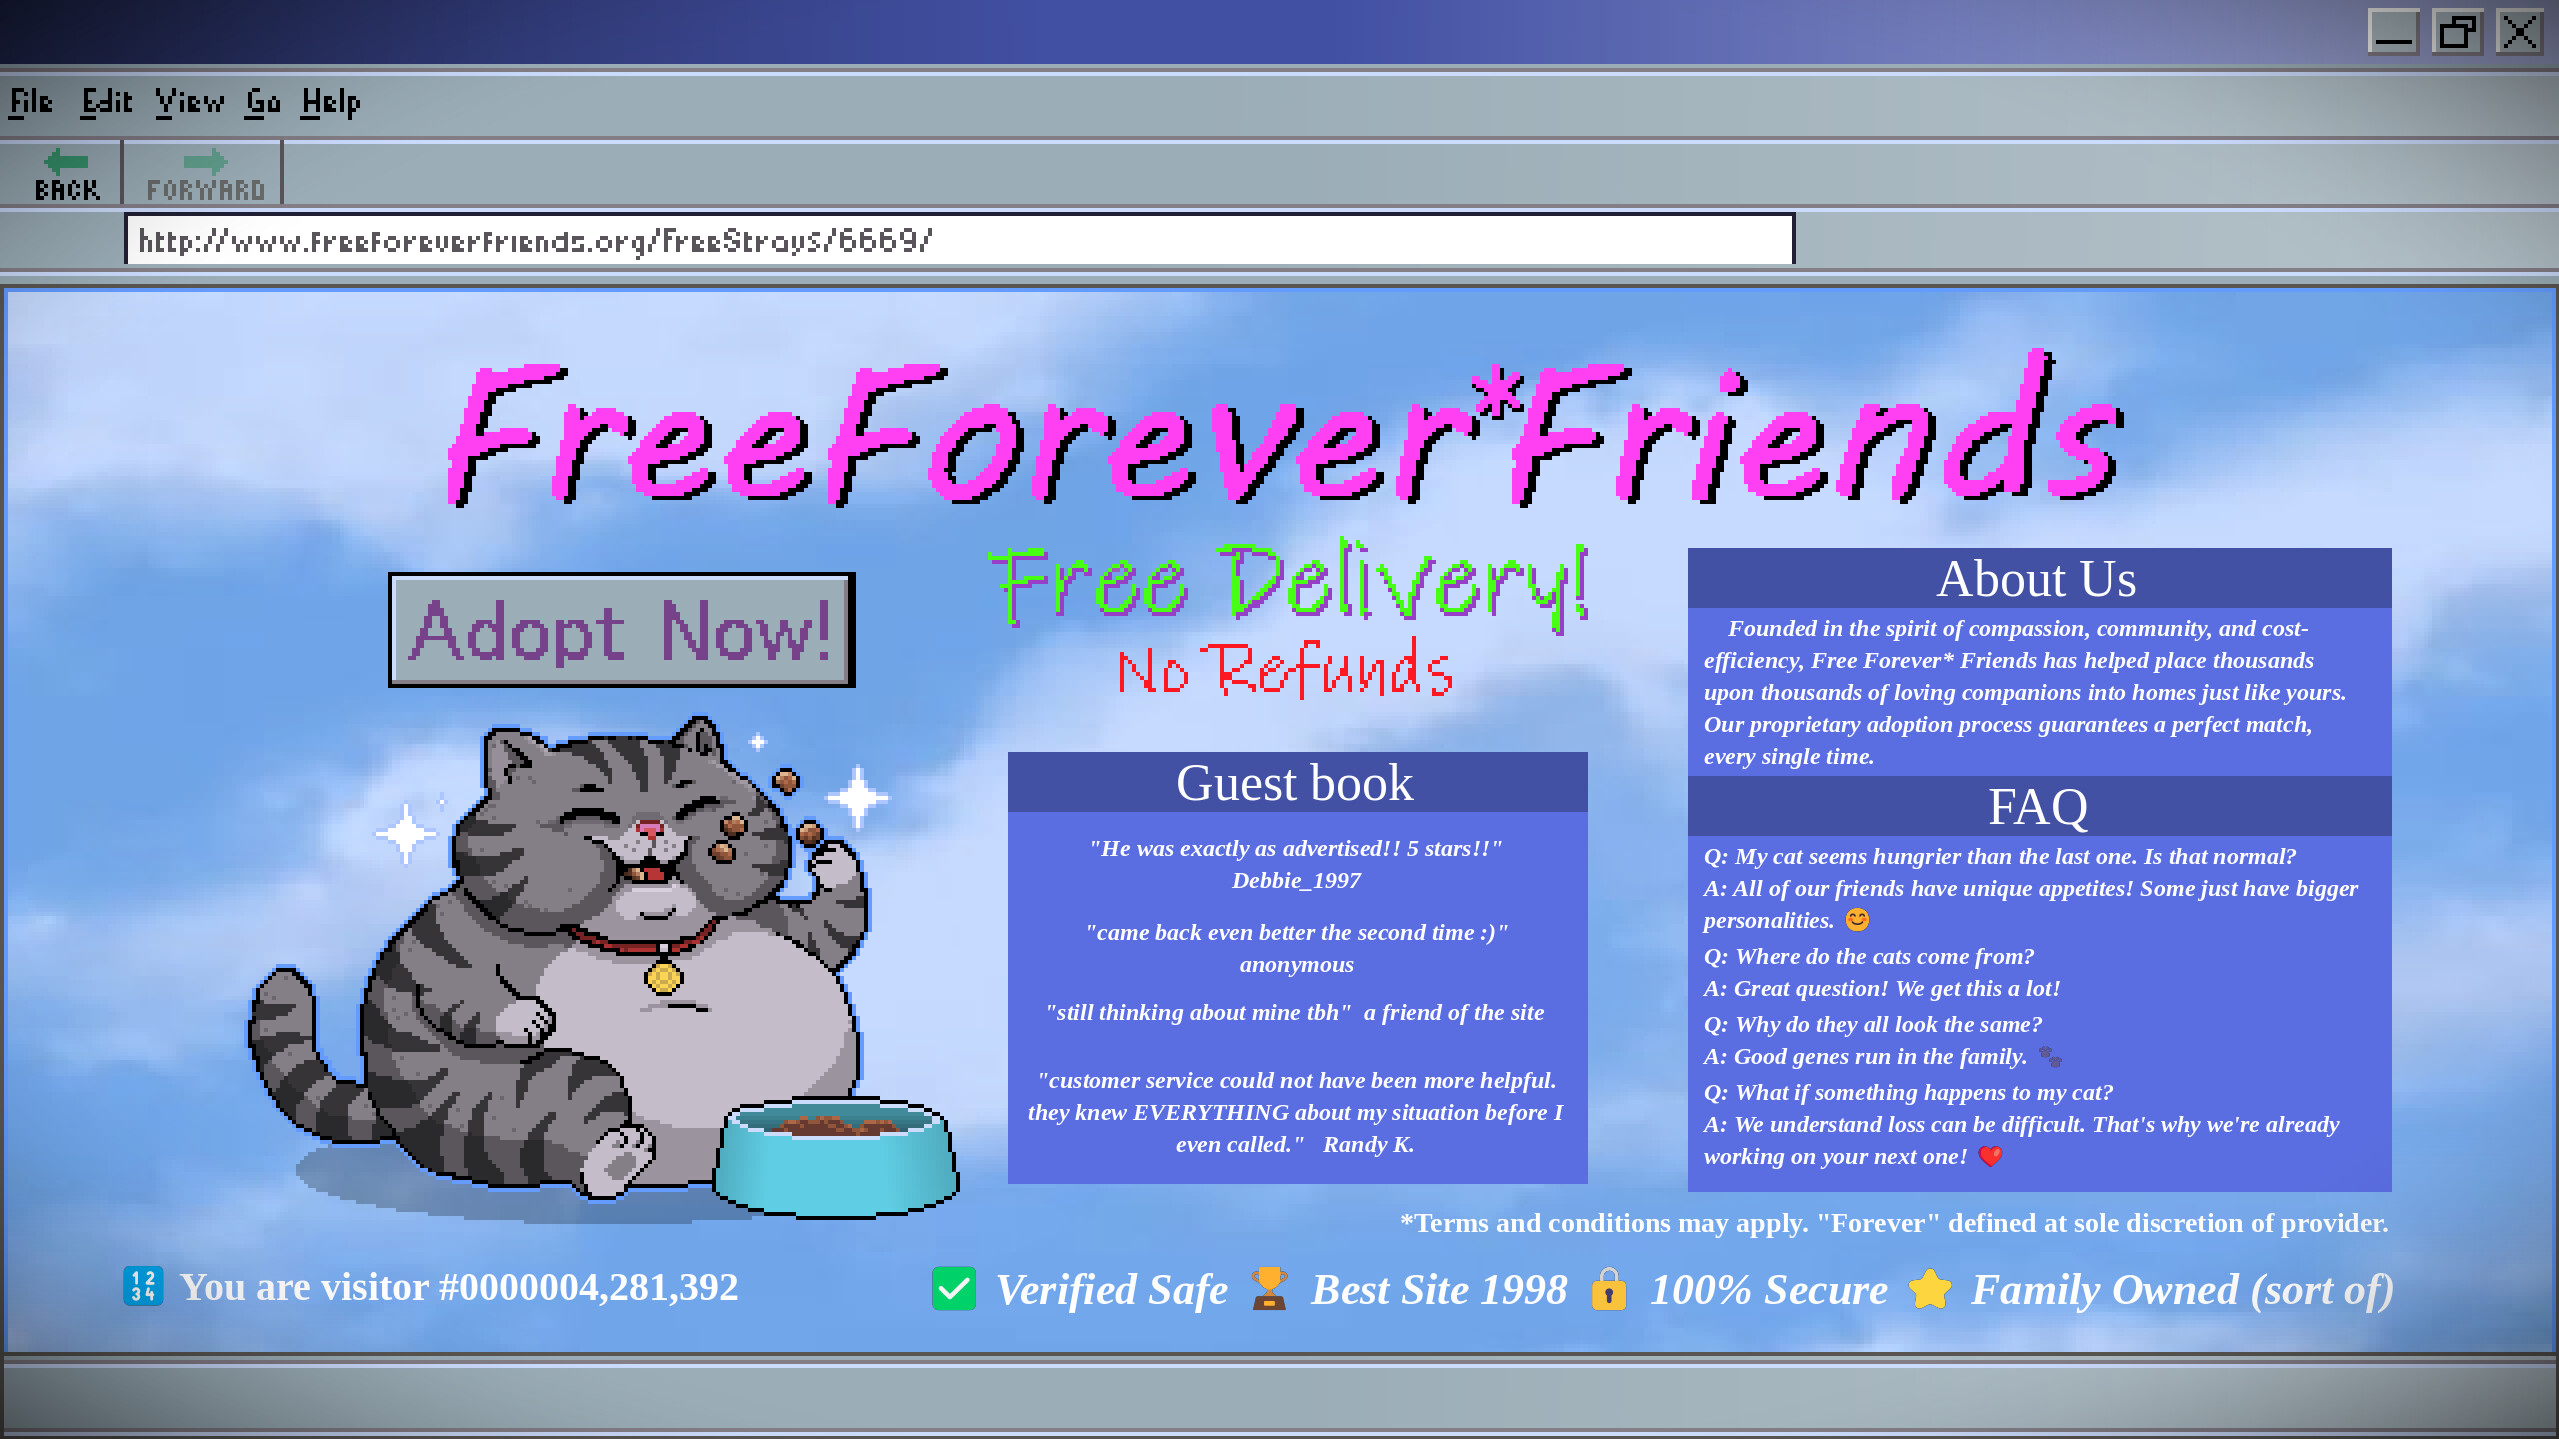Click "Why do they all look the same?" question

click(1873, 1025)
